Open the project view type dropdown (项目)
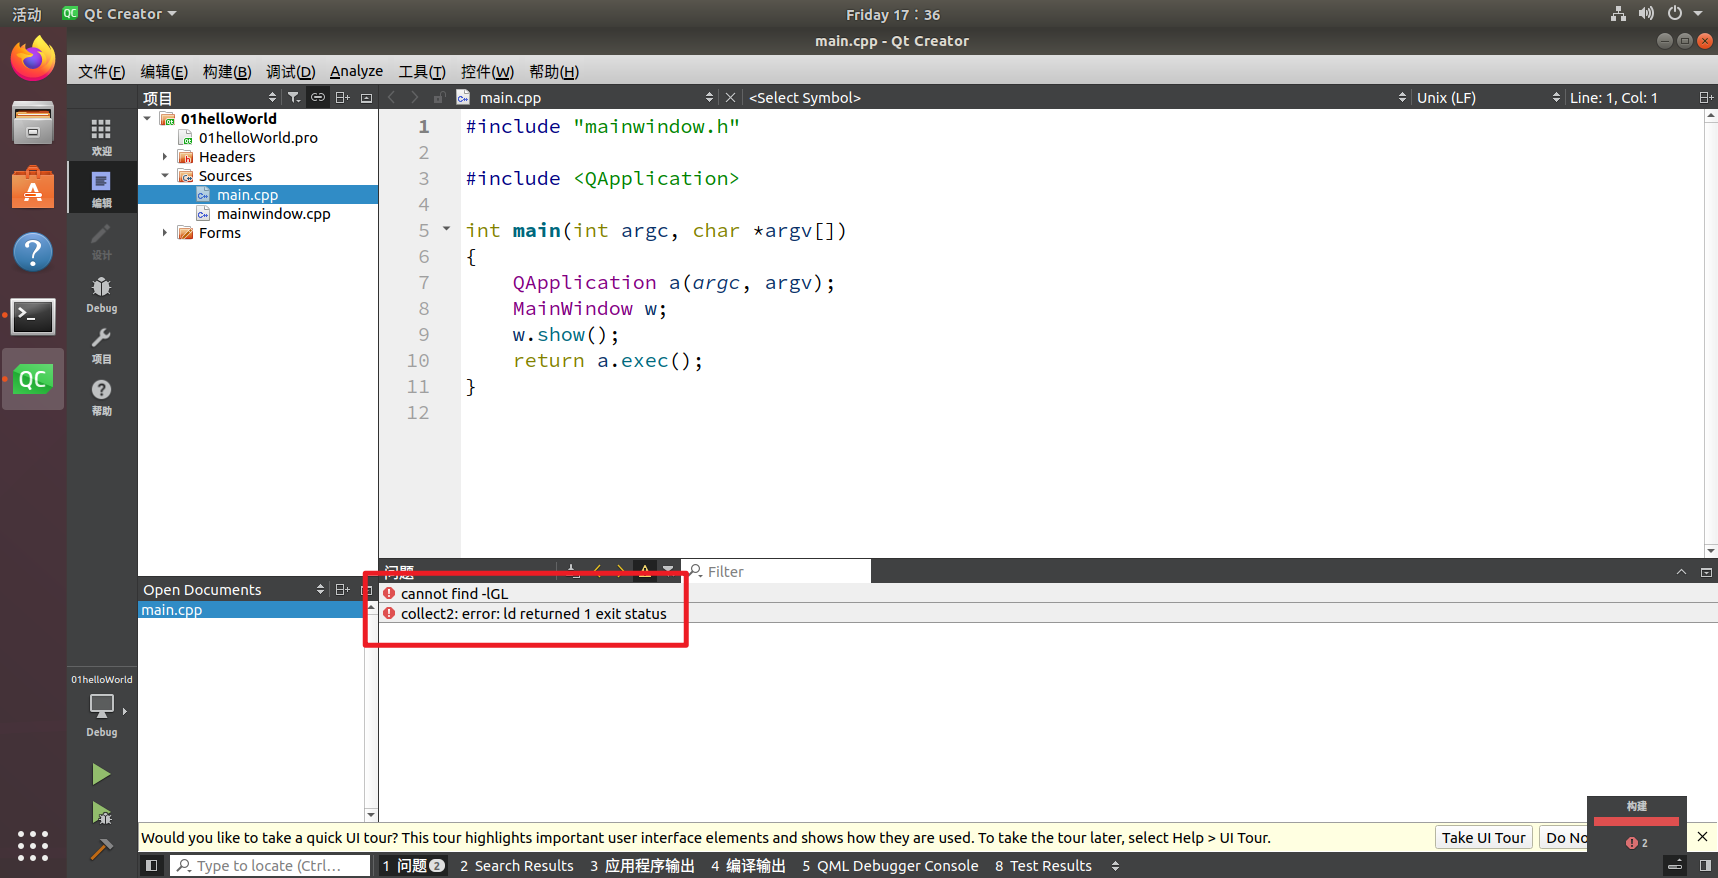 209,97
